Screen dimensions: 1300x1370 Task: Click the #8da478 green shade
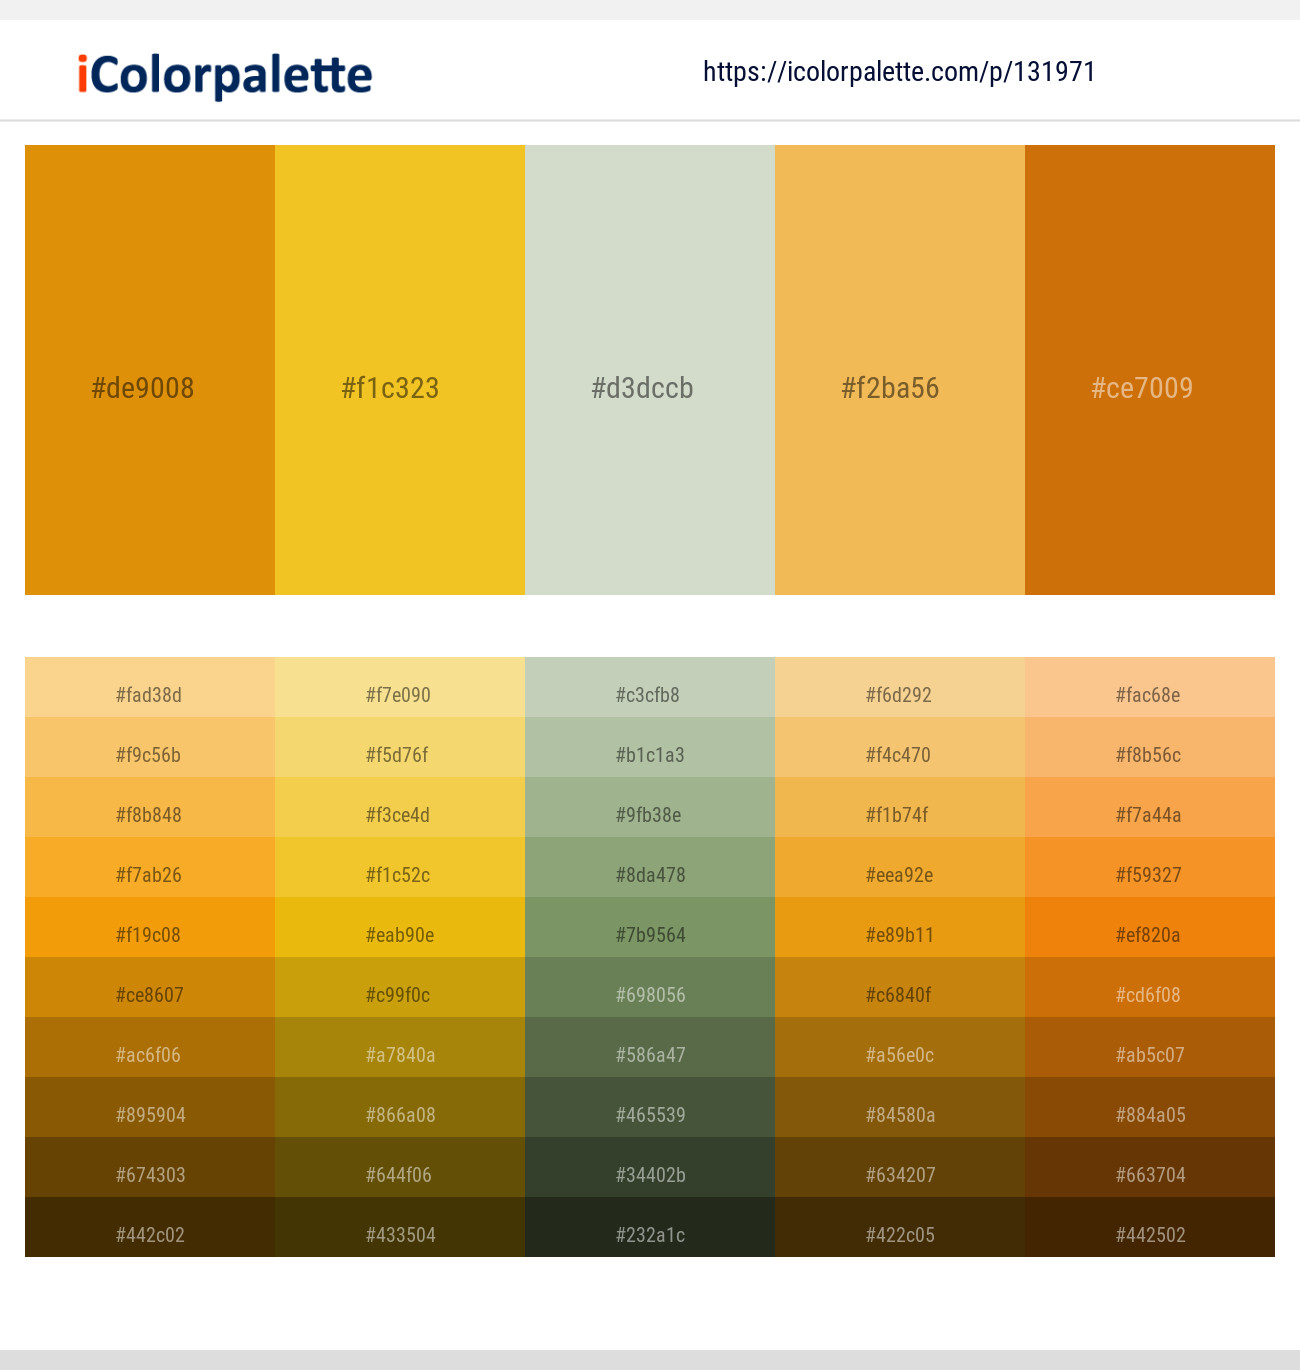[x=650, y=867]
